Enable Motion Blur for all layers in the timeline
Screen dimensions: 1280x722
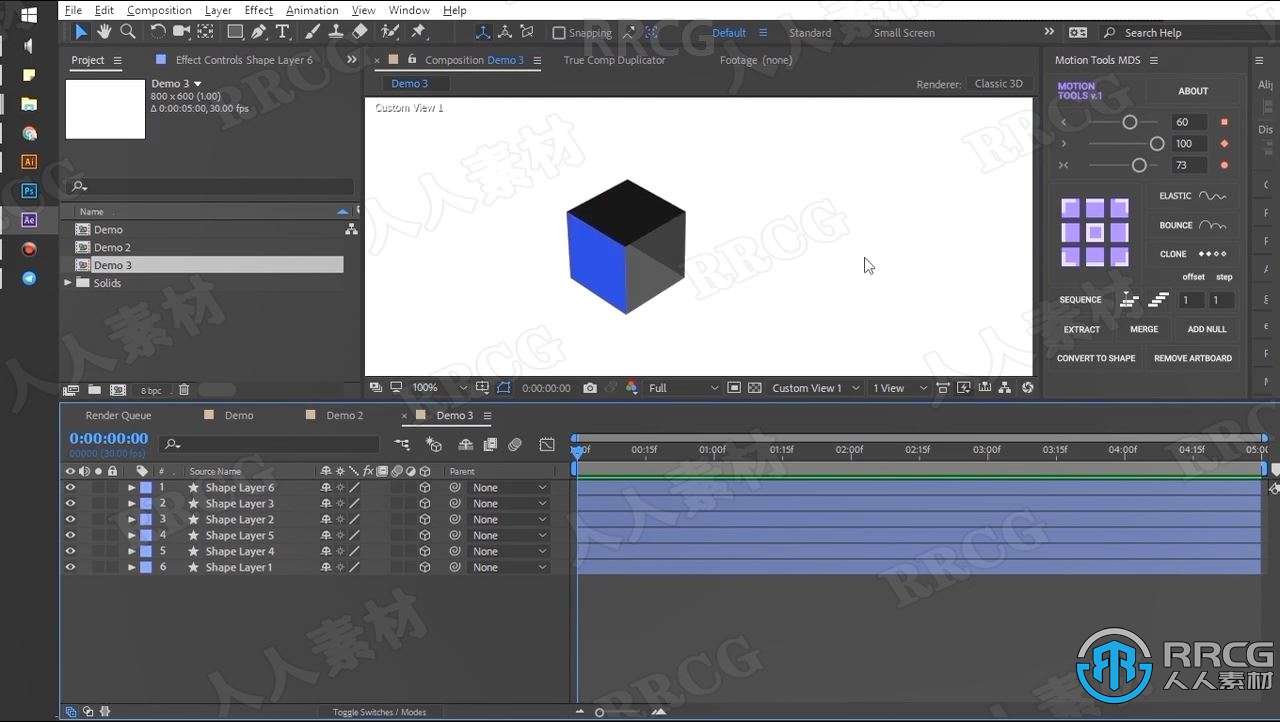tap(515, 444)
